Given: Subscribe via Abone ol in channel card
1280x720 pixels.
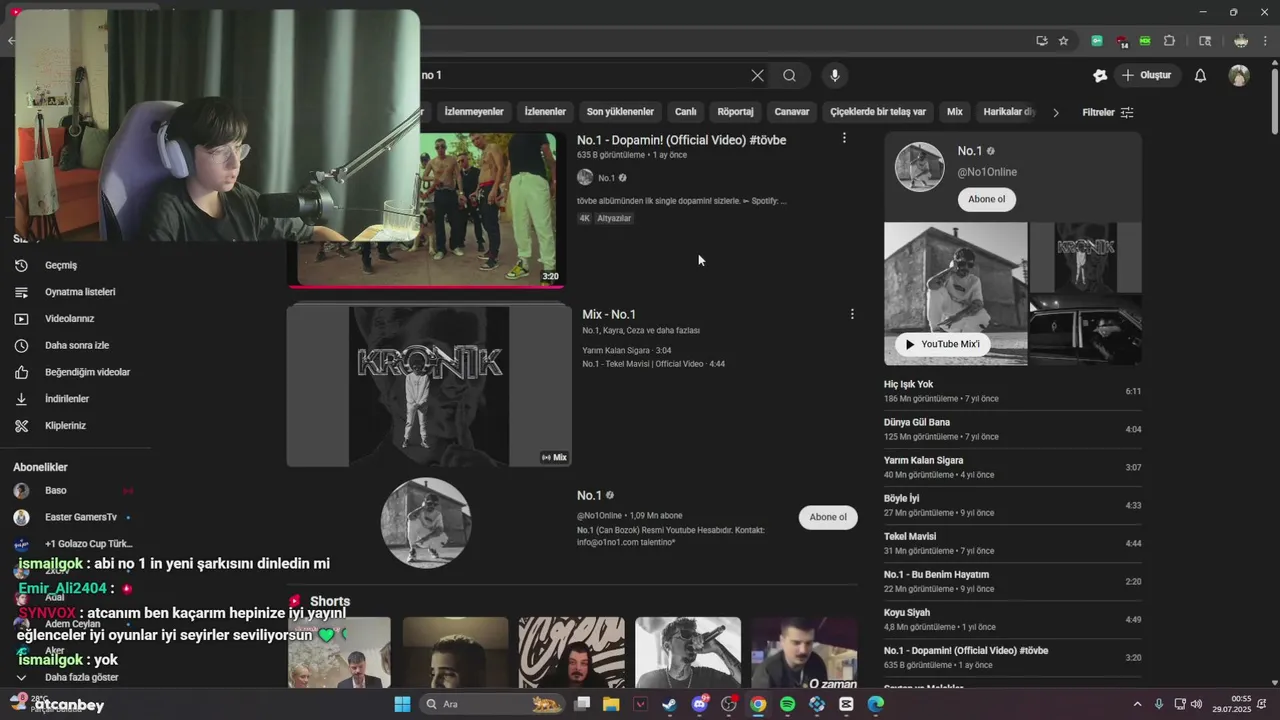Looking at the screenshot, I should [987, 199].
